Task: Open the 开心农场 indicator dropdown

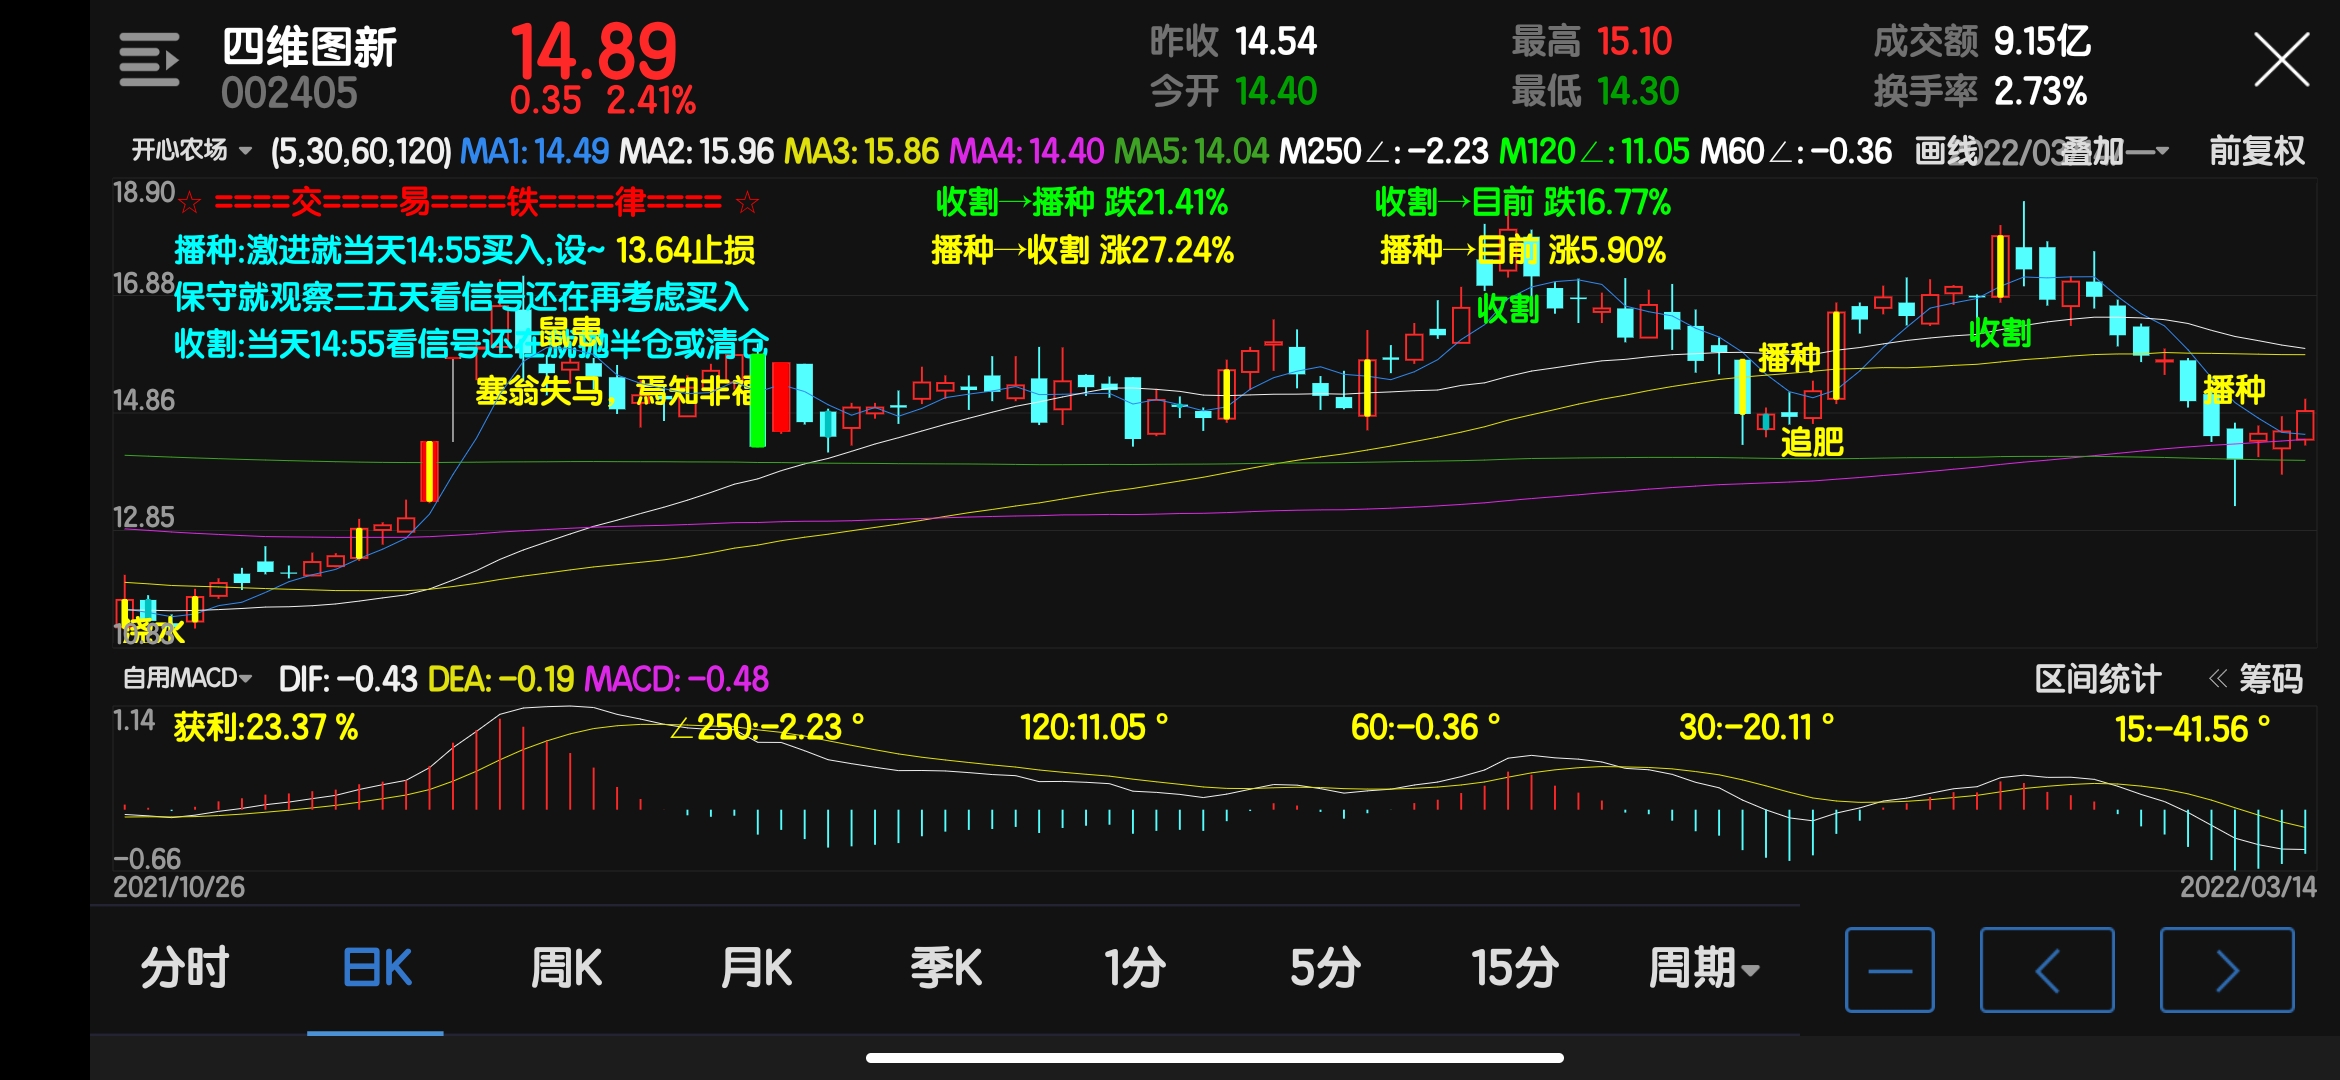Action: coord(191,151)
